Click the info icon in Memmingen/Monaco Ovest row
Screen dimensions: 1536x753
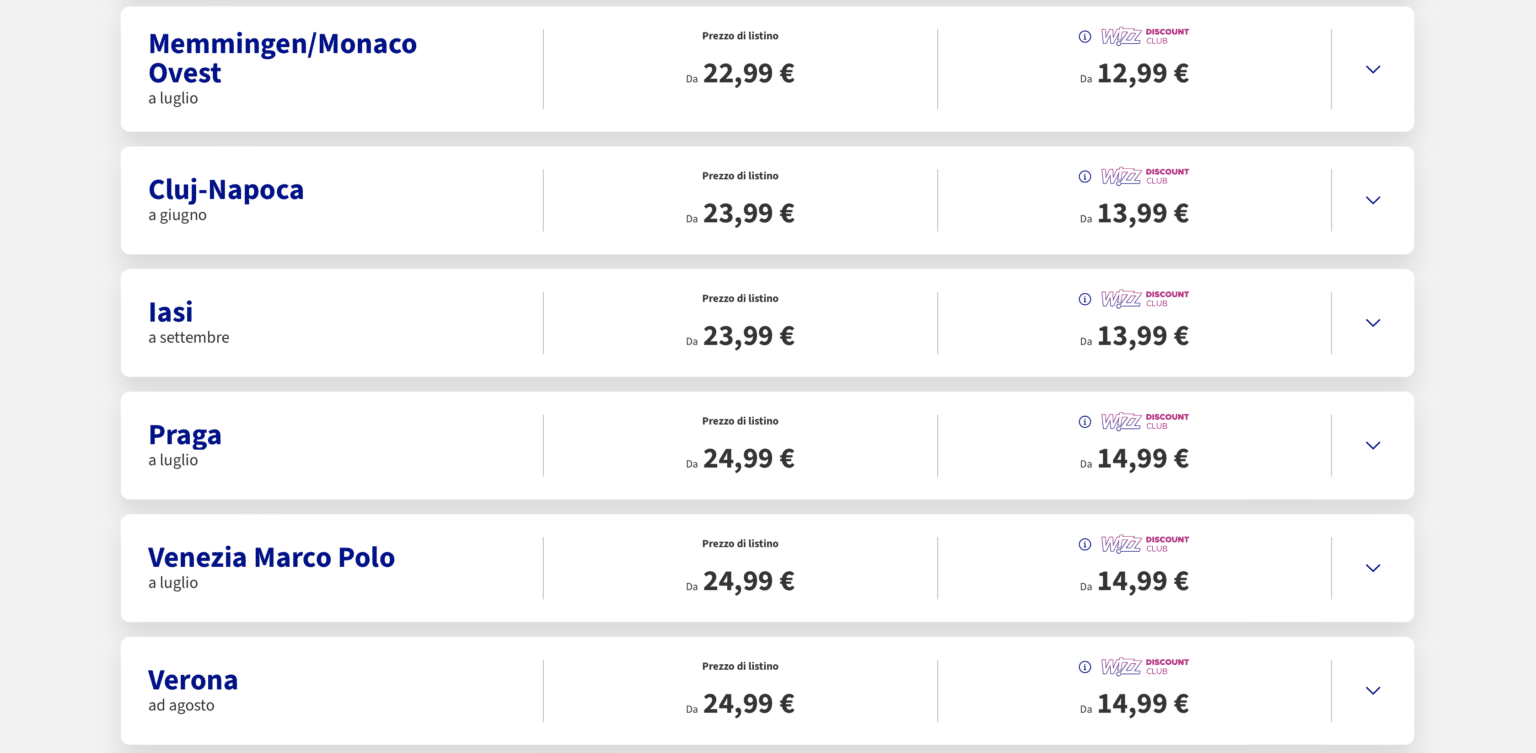point(1085,37)
